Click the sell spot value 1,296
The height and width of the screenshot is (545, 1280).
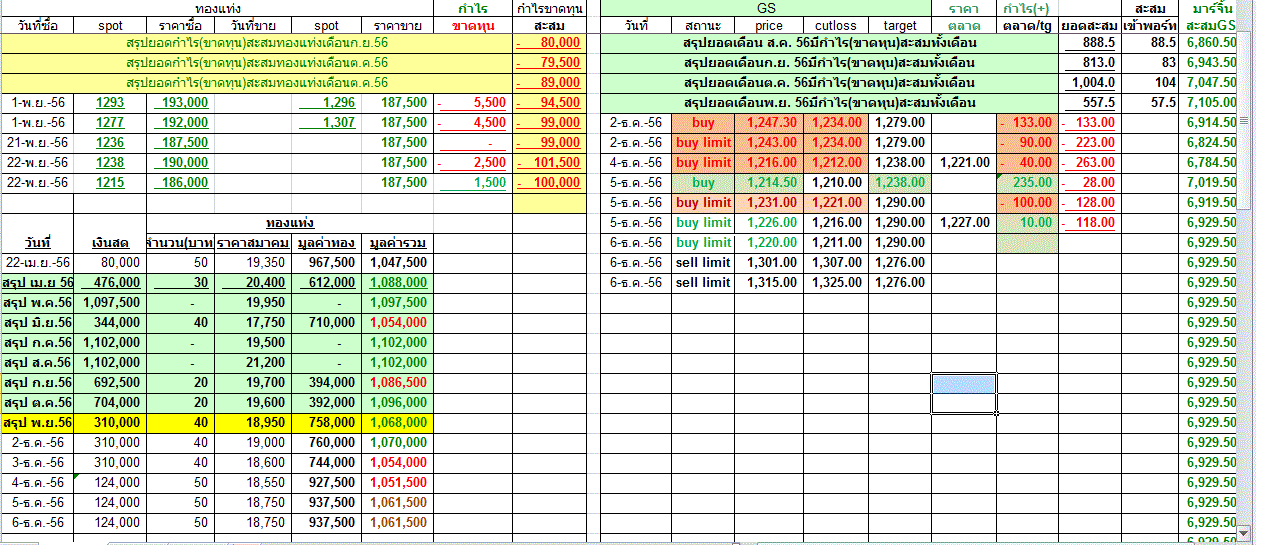328,103
